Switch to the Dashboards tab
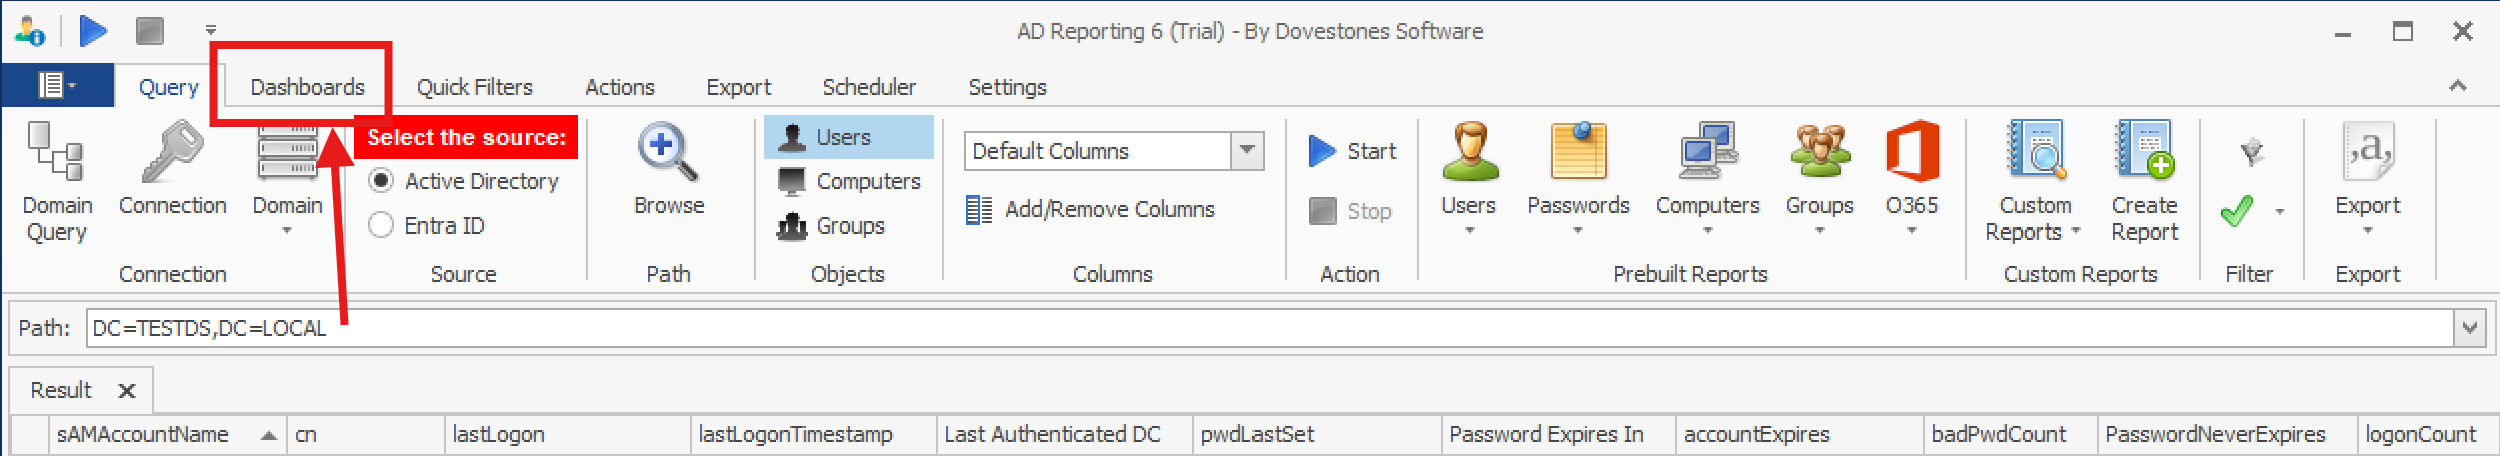Image resolution: width=2500 pixels, height=456 pixels. 307,87
